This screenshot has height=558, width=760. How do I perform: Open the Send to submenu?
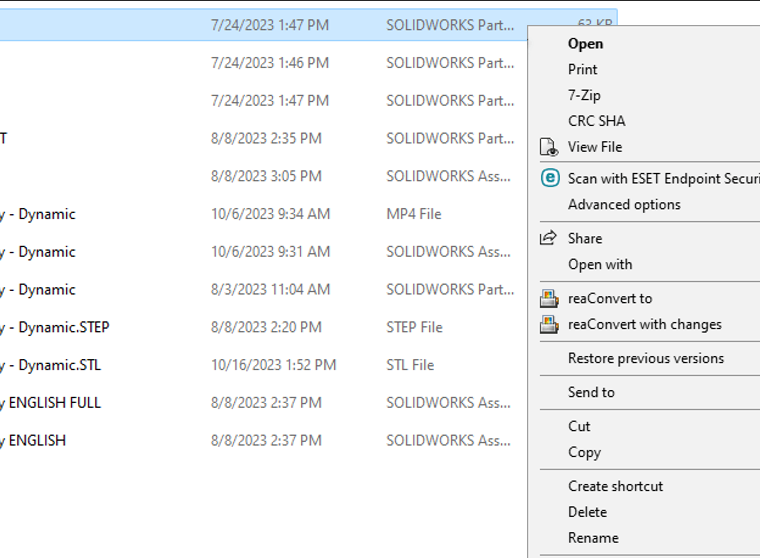(x=591, y=392)
